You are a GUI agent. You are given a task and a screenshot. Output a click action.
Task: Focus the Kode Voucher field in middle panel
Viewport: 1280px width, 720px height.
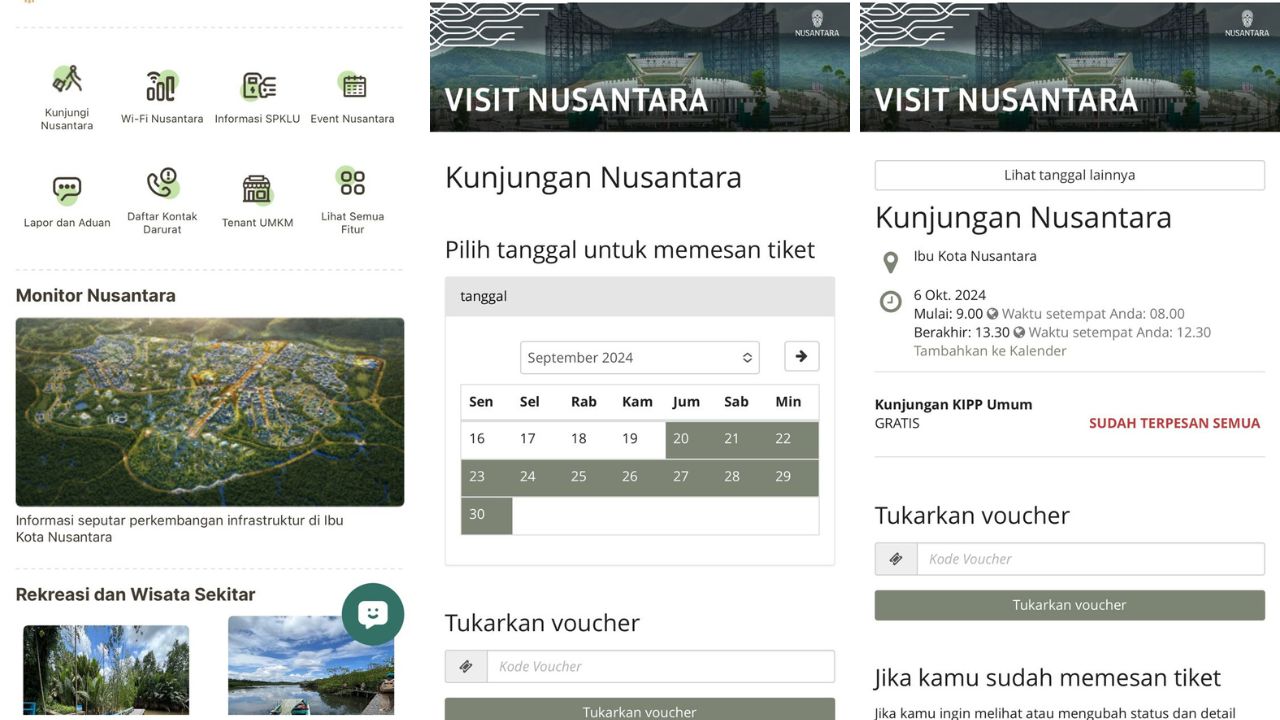coord(660,666)
